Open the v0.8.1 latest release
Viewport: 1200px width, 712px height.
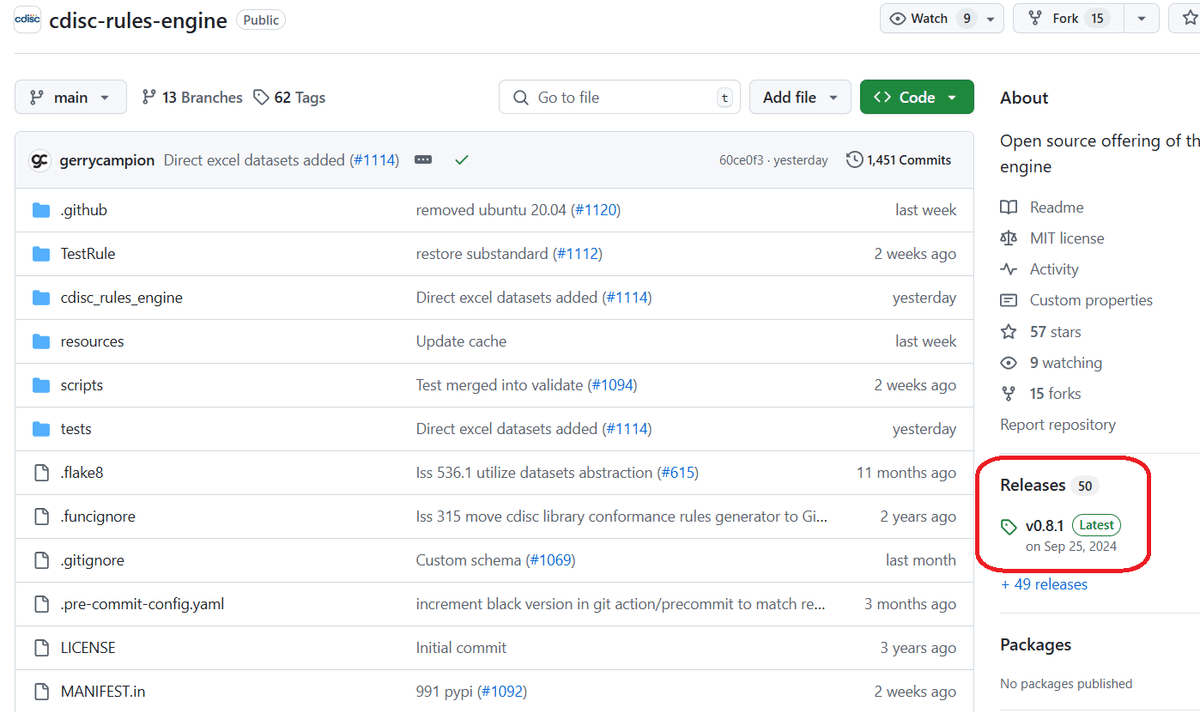[x=1044, y=525]
